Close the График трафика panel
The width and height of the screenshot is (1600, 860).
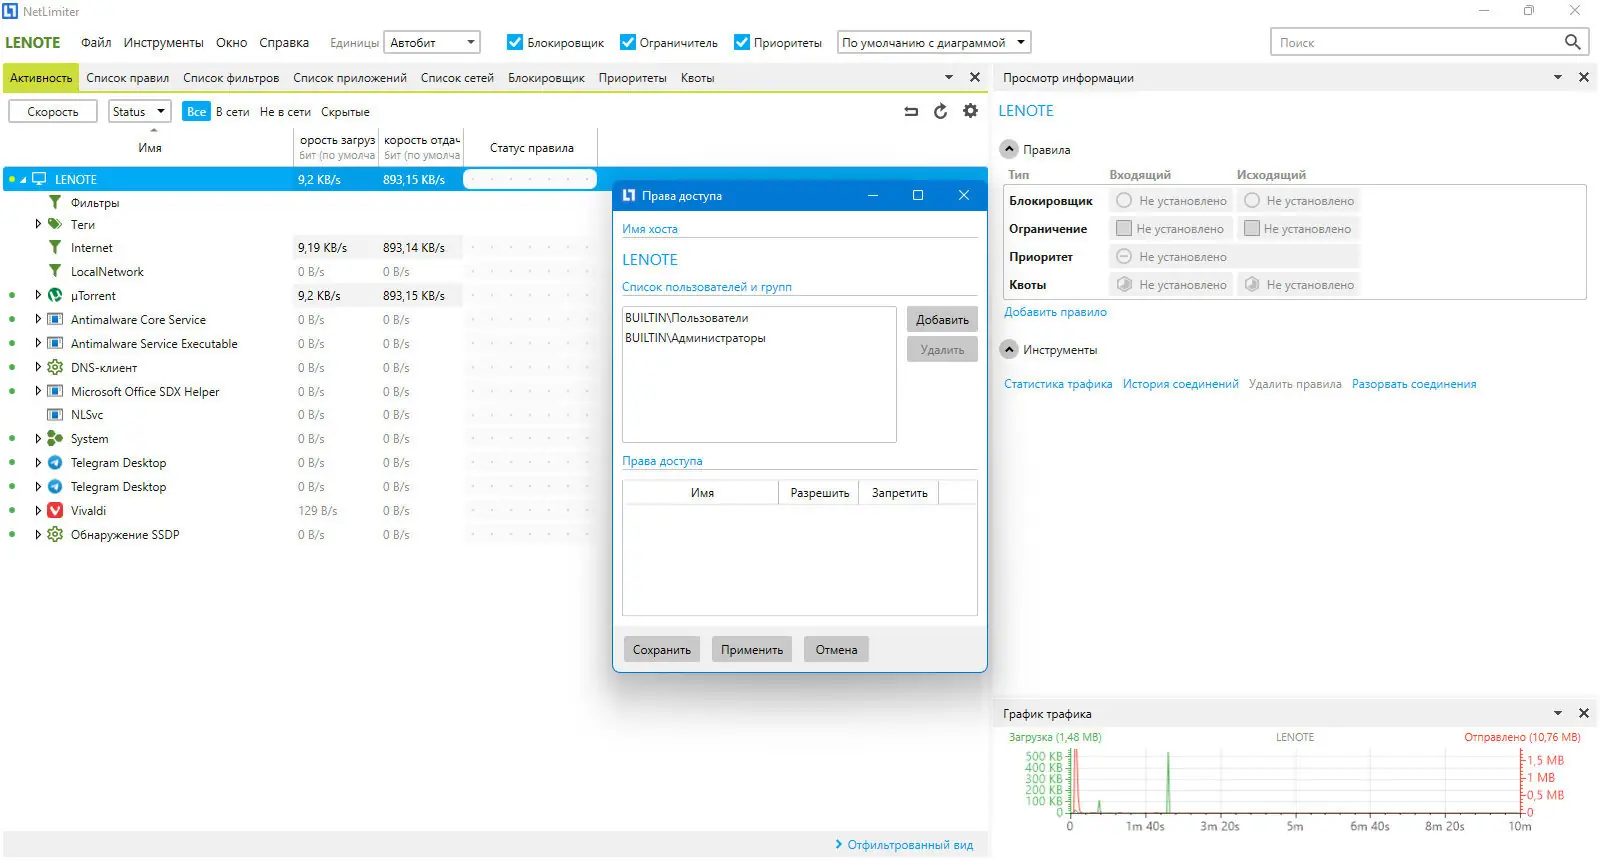coord(1583,713)
